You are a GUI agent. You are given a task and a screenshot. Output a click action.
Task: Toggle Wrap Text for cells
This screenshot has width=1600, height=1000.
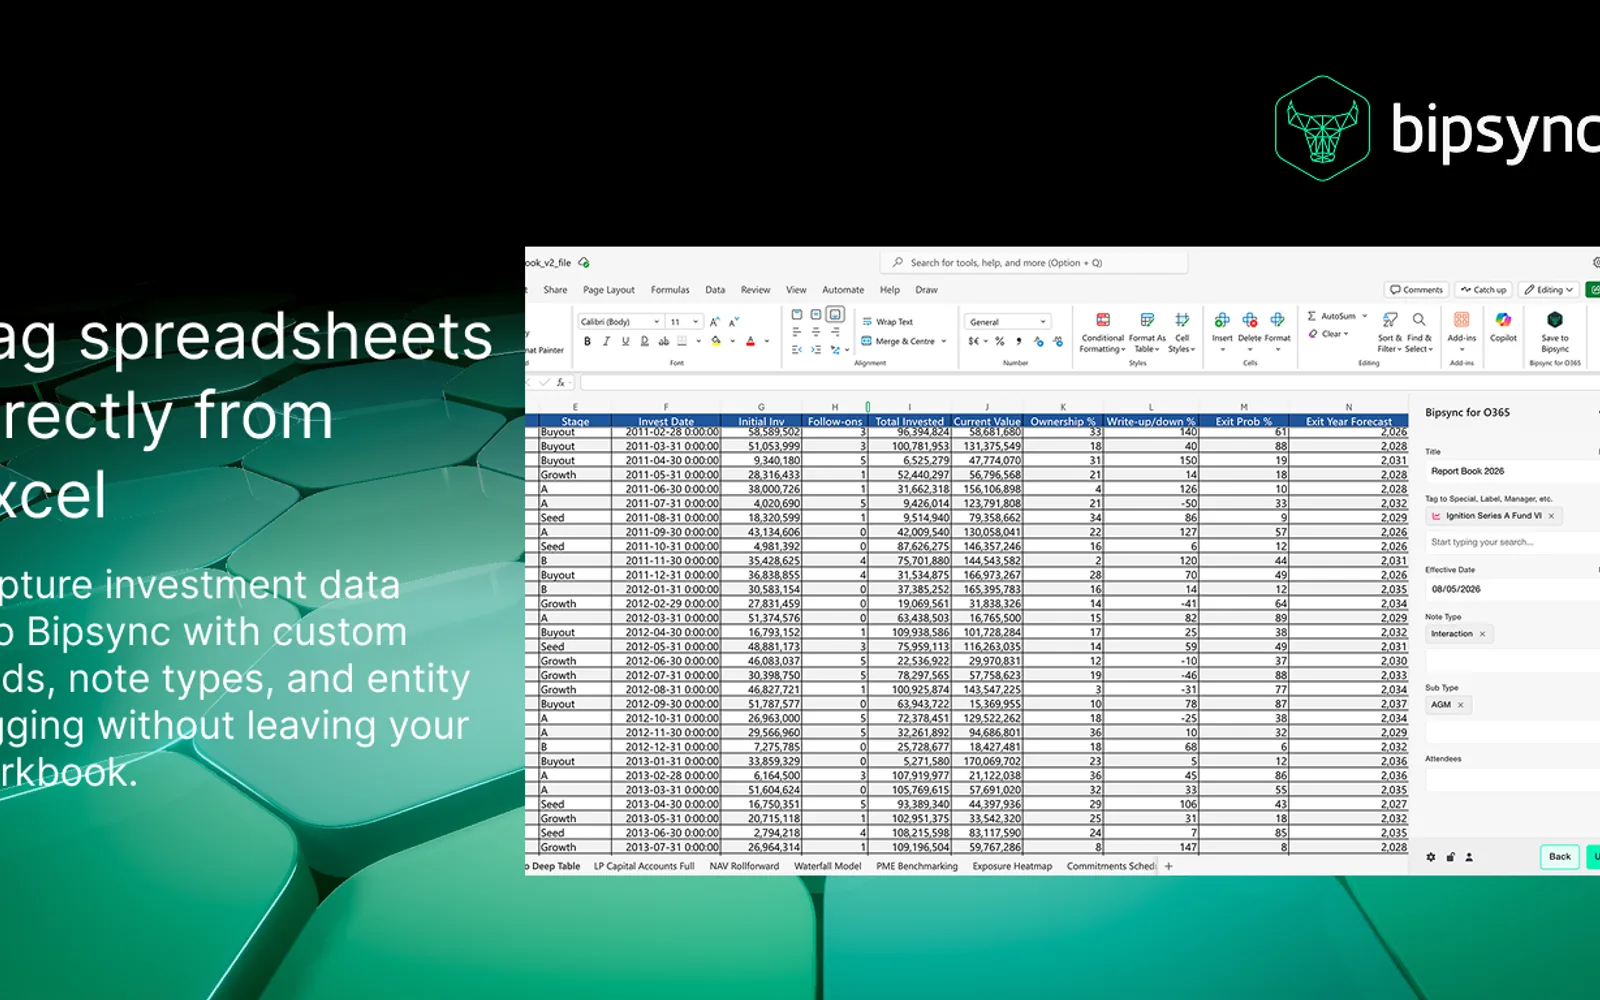(x=887, y=322)
